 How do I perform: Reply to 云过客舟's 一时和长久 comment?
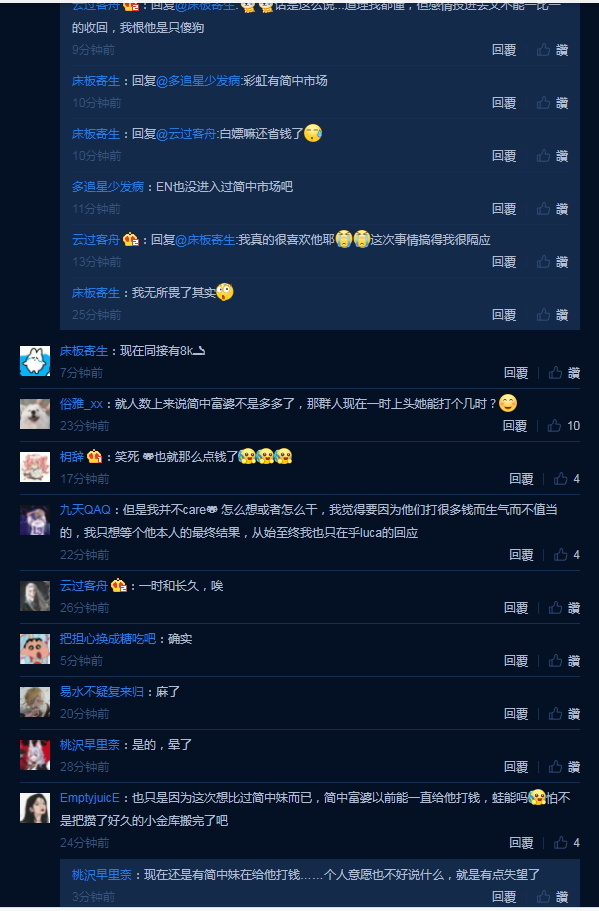(x=515, y=608)
